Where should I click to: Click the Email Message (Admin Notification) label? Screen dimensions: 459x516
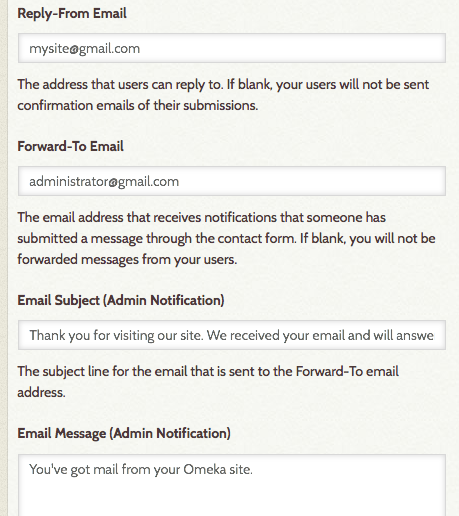124,433
